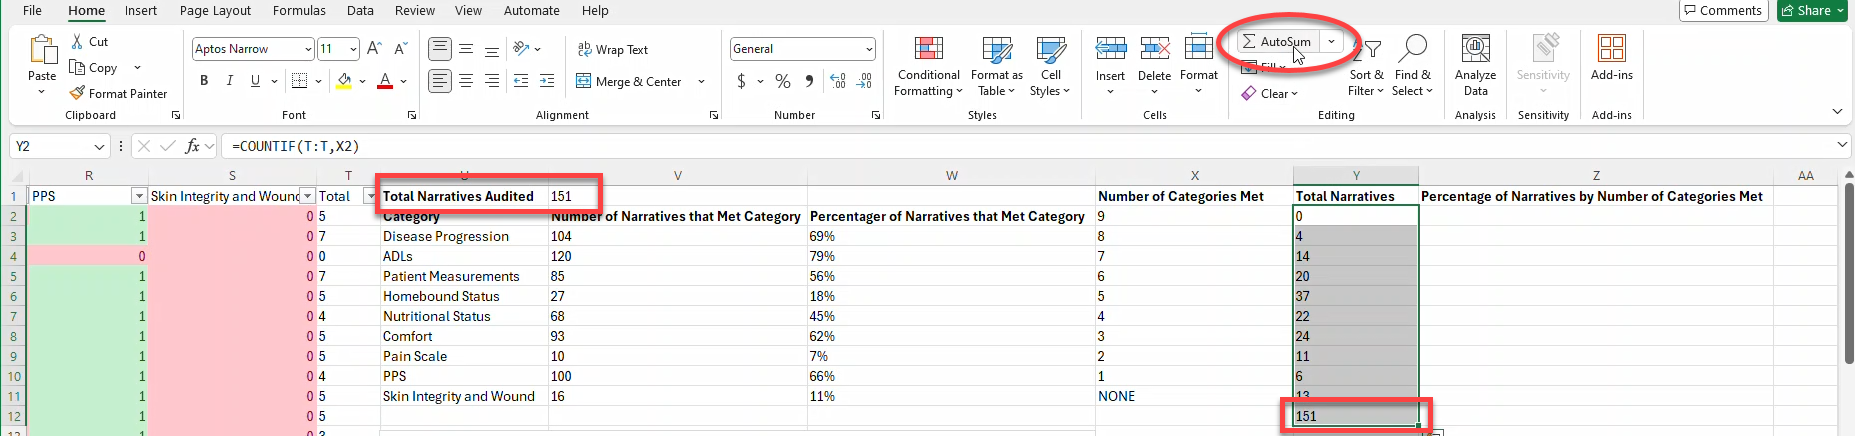1855x436 pixels.
Task: Open Find & Select magnifier tool
Action: (x=1412, y=66)
